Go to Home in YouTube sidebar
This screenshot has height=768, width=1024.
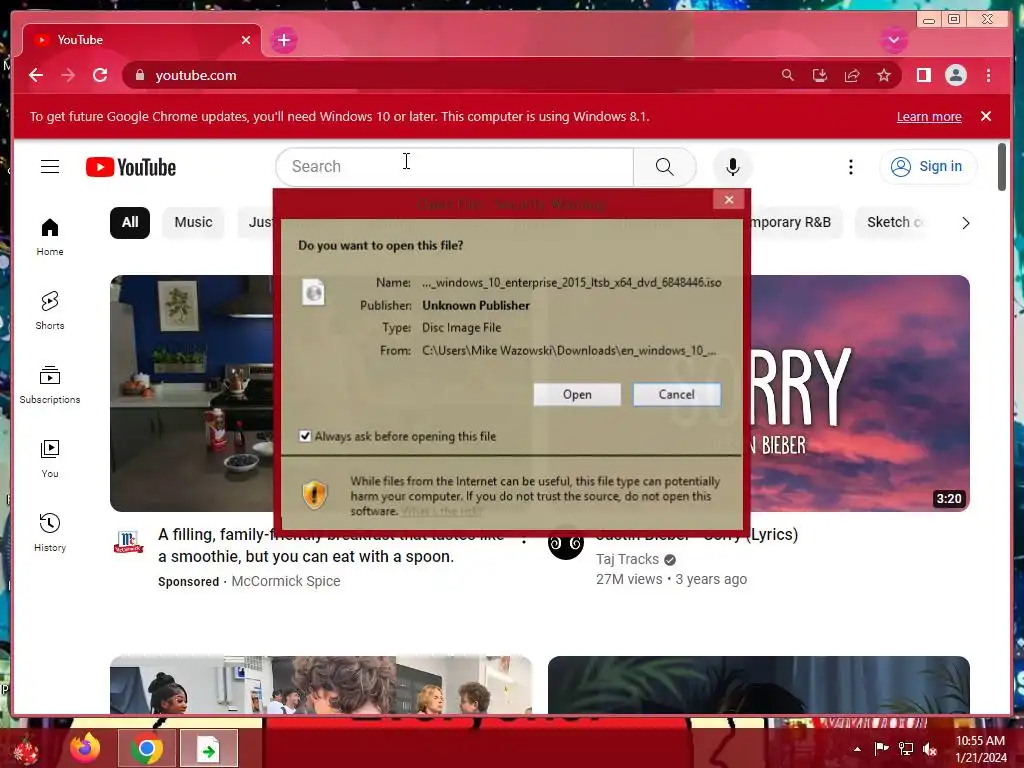point(50,236)
